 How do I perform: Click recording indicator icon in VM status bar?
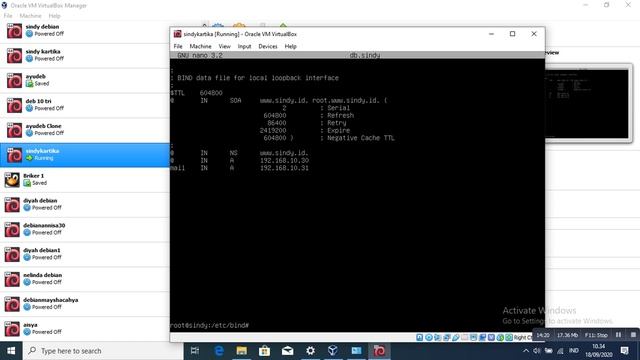(482, 338)
